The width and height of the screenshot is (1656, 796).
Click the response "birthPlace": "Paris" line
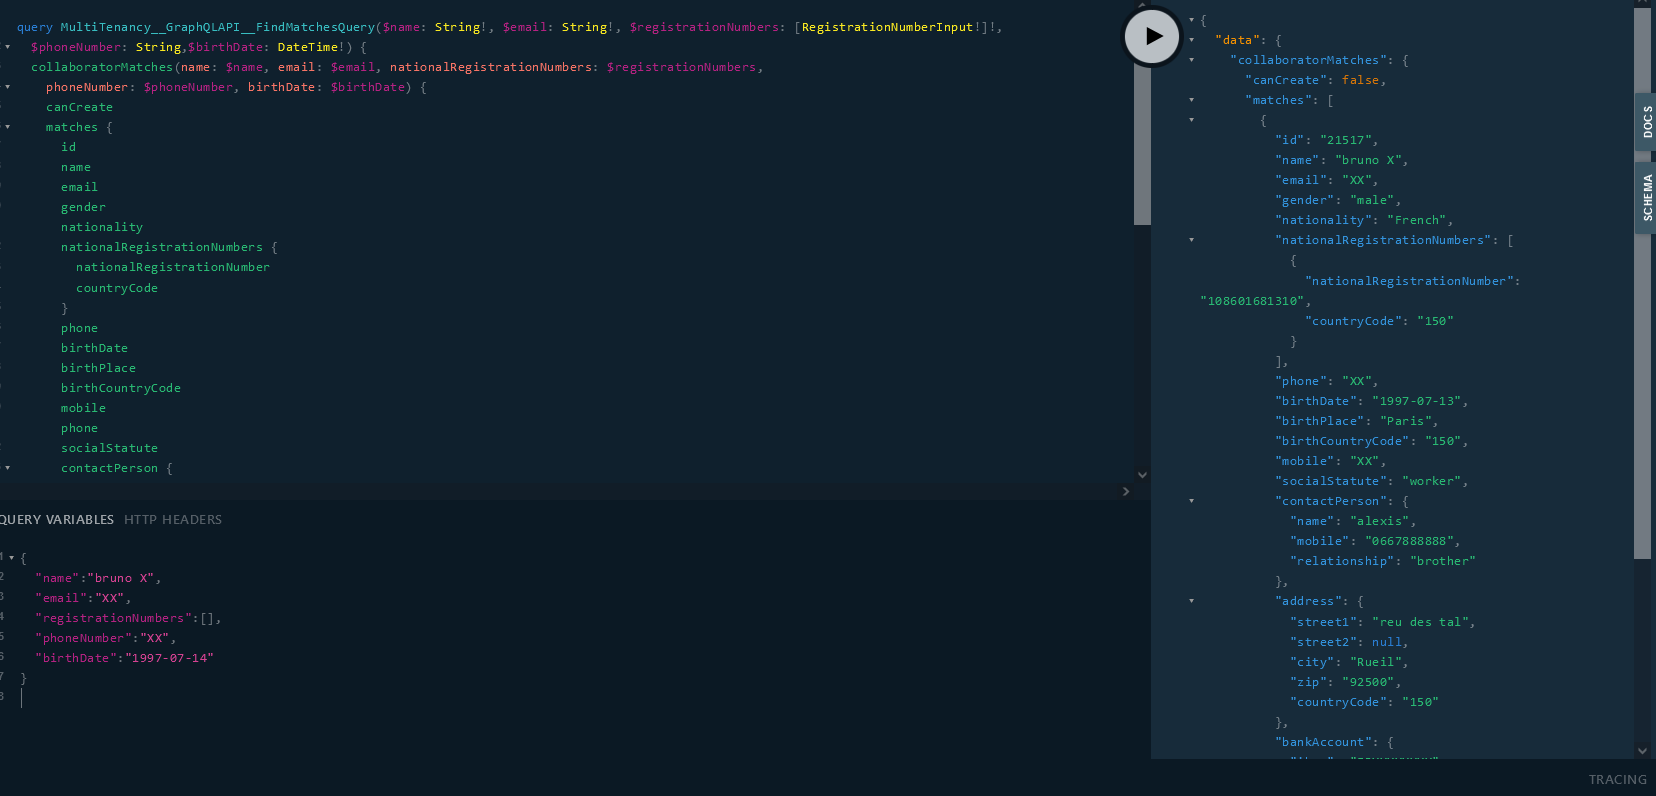click(x=1356, y=421)
